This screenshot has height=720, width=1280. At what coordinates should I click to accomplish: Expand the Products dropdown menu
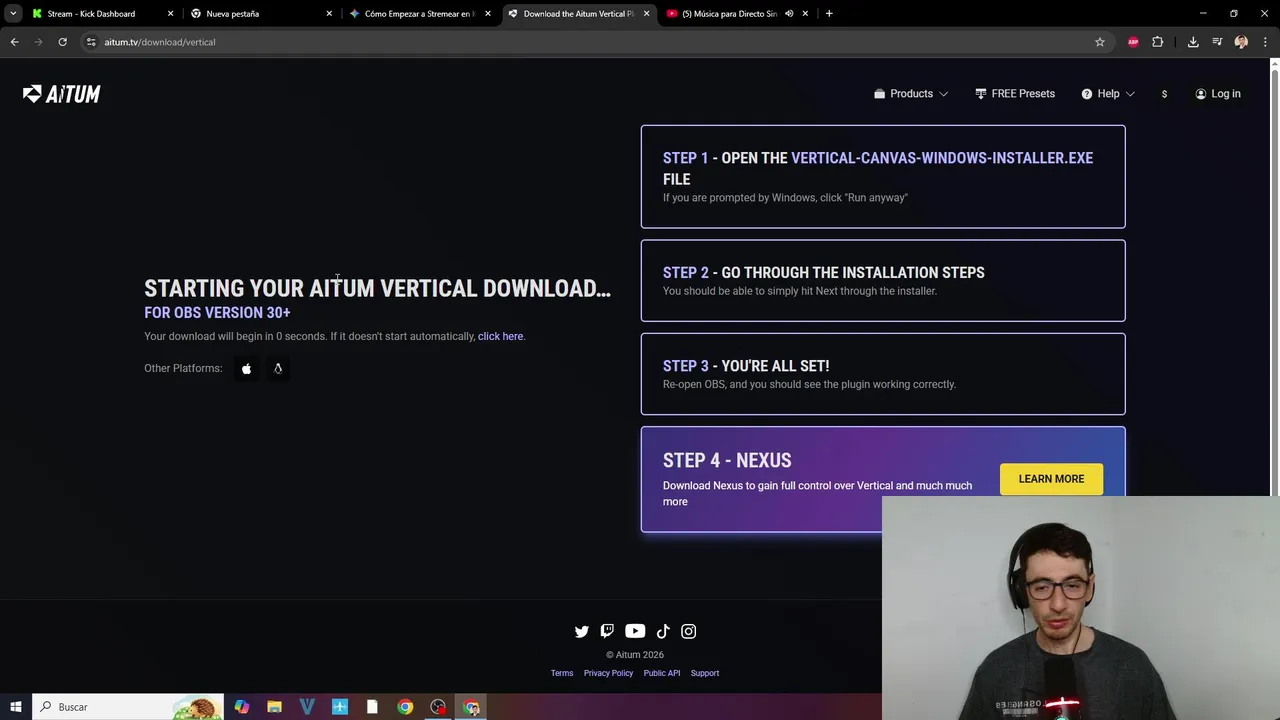point(911,94)
